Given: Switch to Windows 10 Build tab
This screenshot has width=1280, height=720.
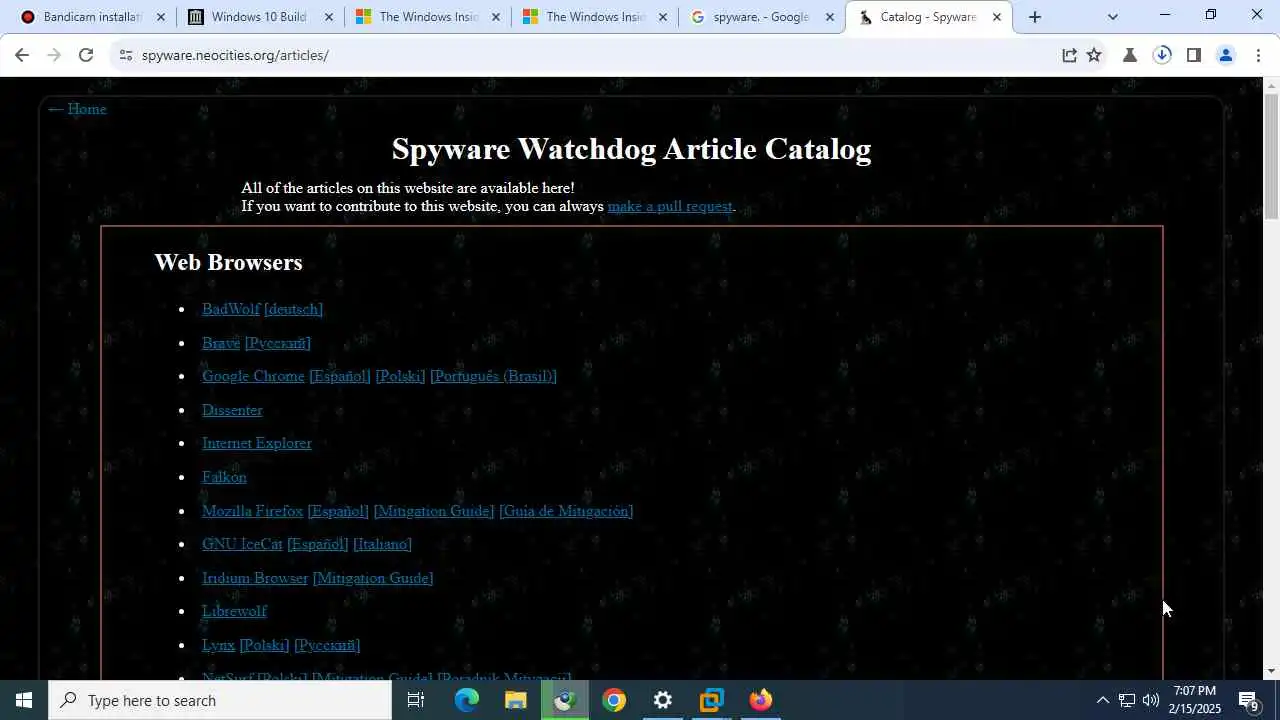Looking at the screenshot, I should click(x=258, y=17).
